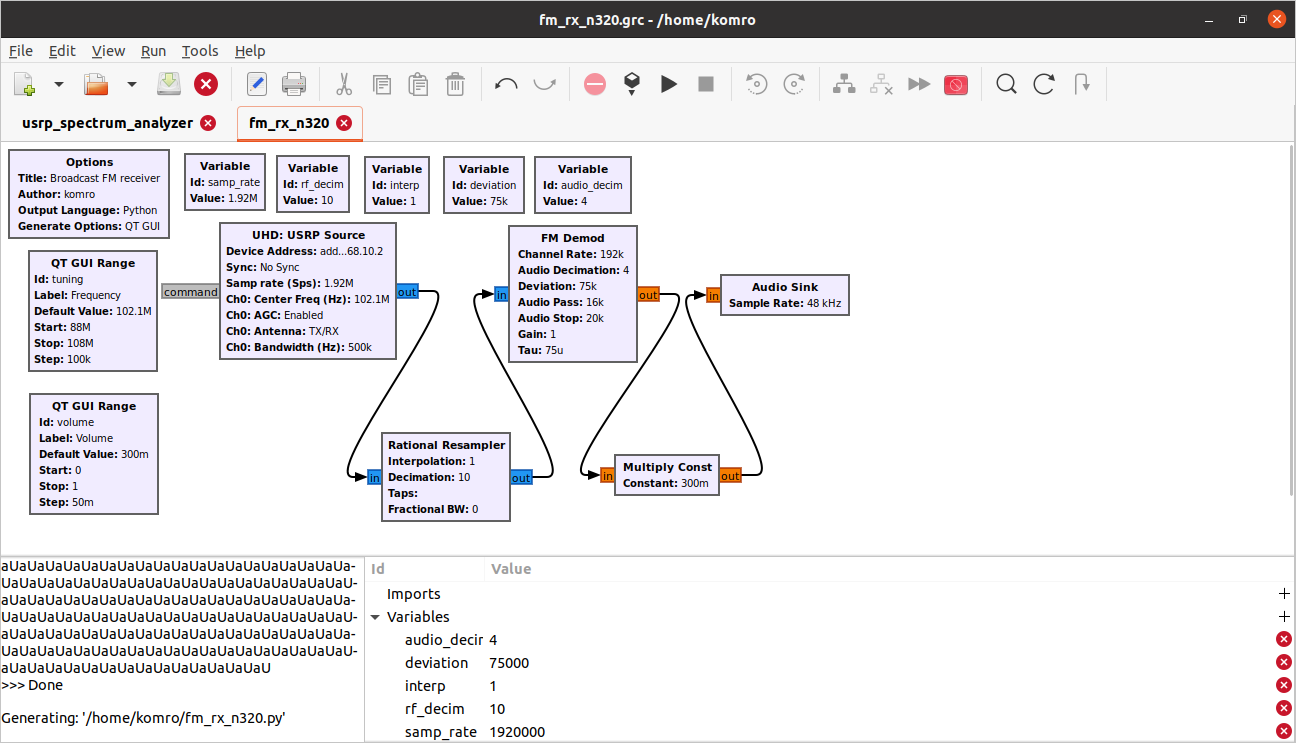Click the scissors cut icon
The height and width of the screenshot is (743, 1296).
point(344,85)
